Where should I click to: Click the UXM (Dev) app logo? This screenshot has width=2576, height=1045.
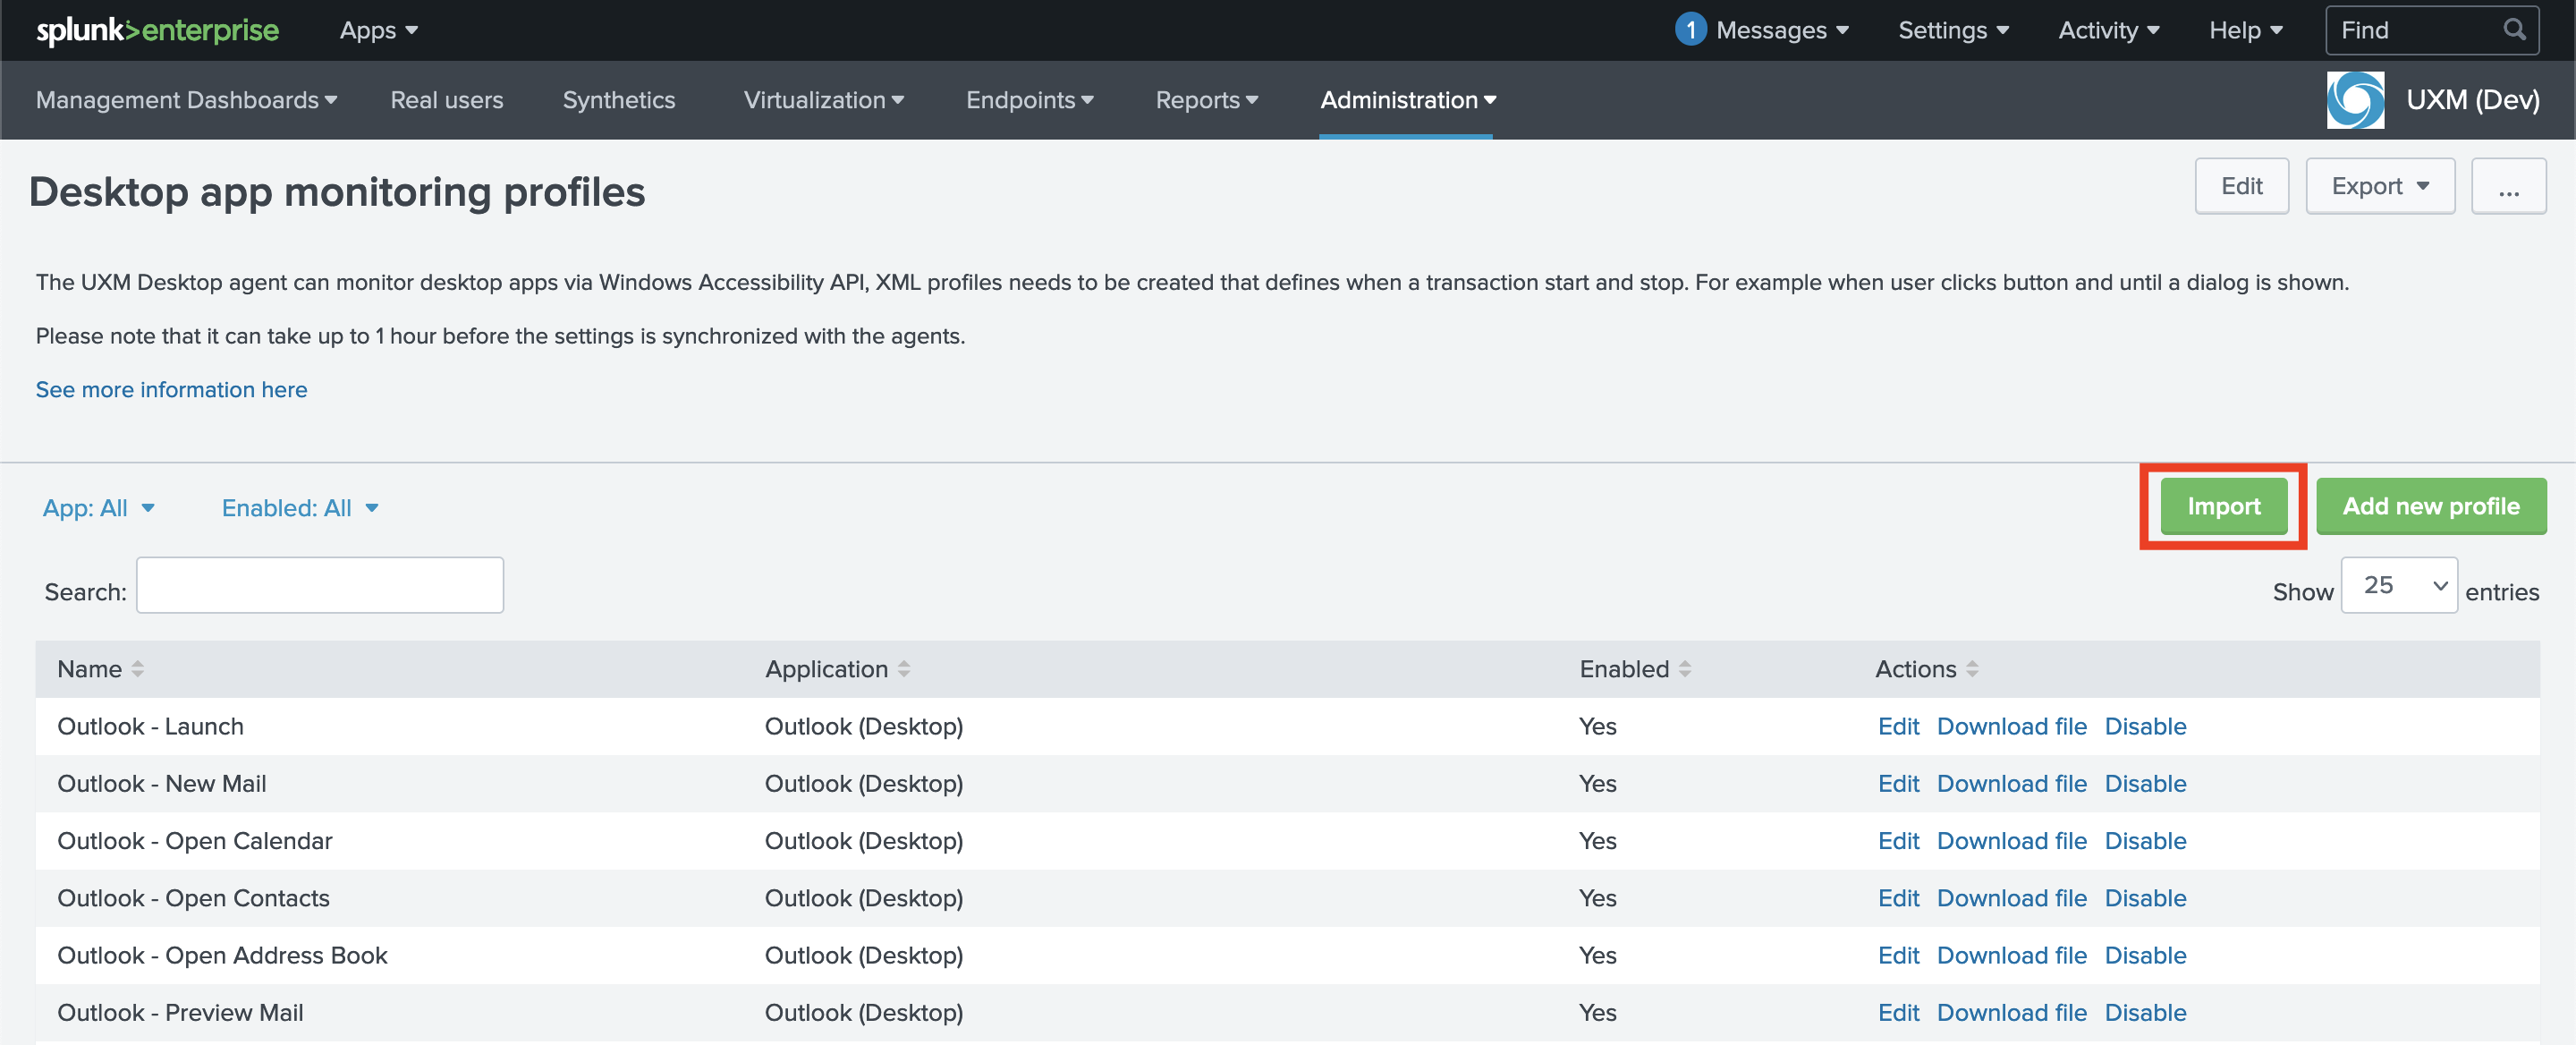(x=2354, y=100)
